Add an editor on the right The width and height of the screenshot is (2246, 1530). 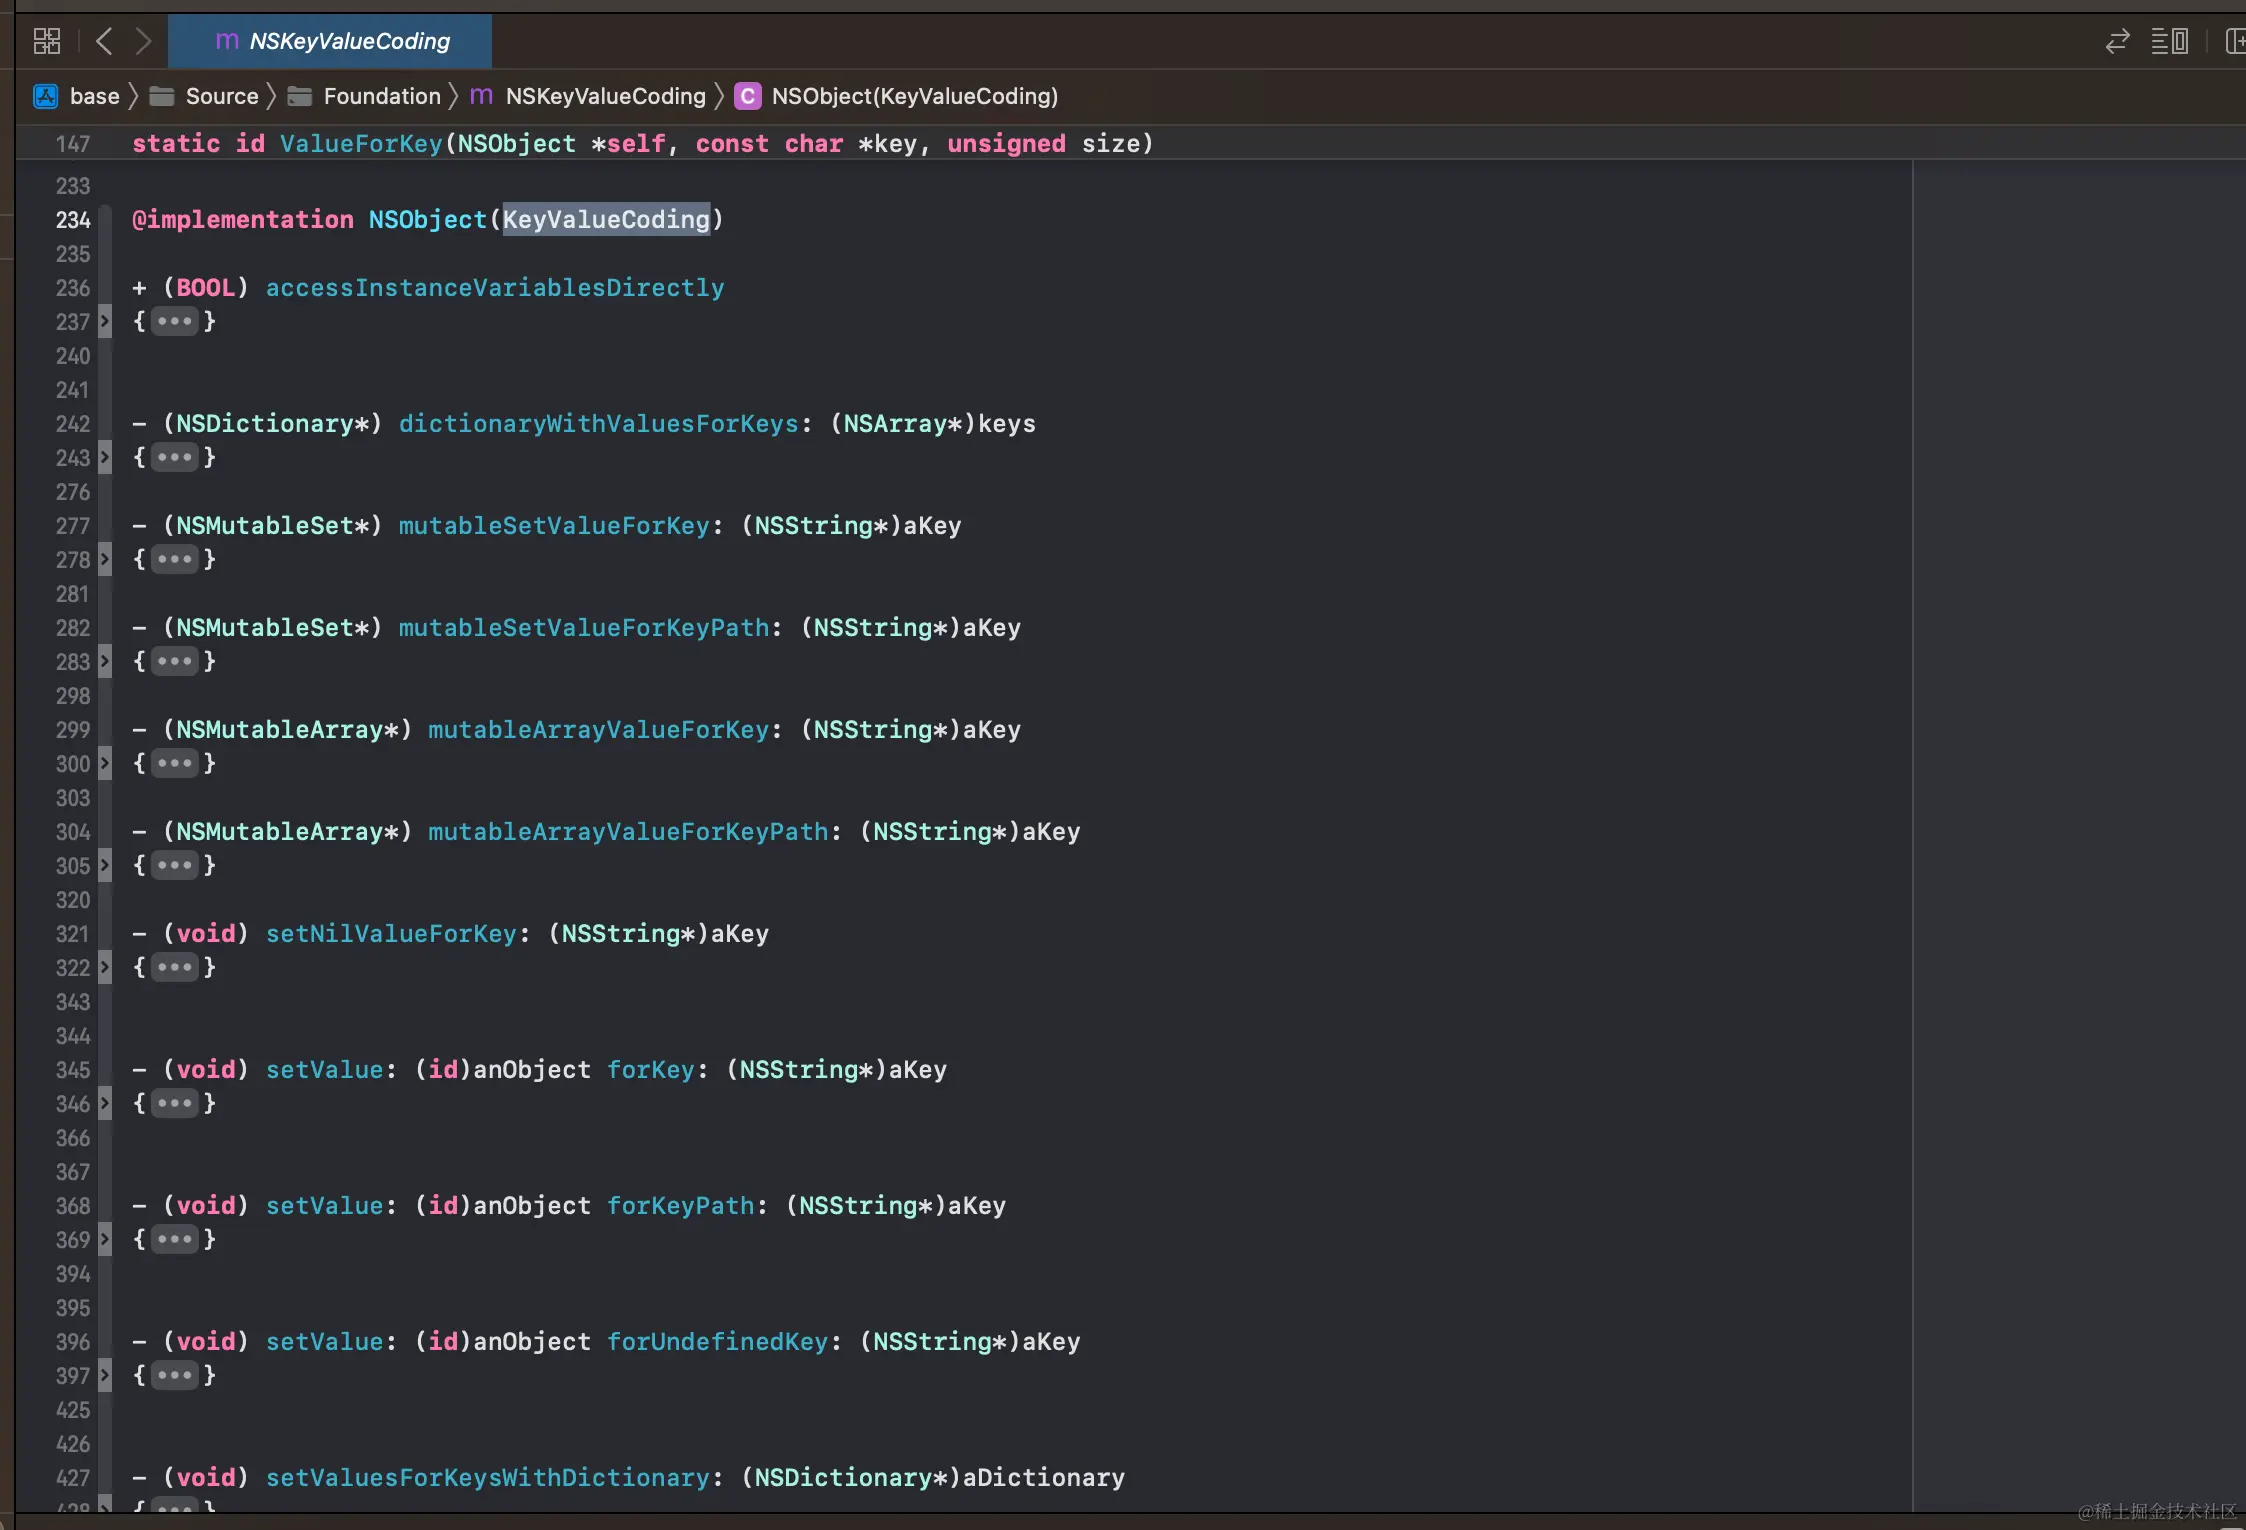(x=2234, y=41)
